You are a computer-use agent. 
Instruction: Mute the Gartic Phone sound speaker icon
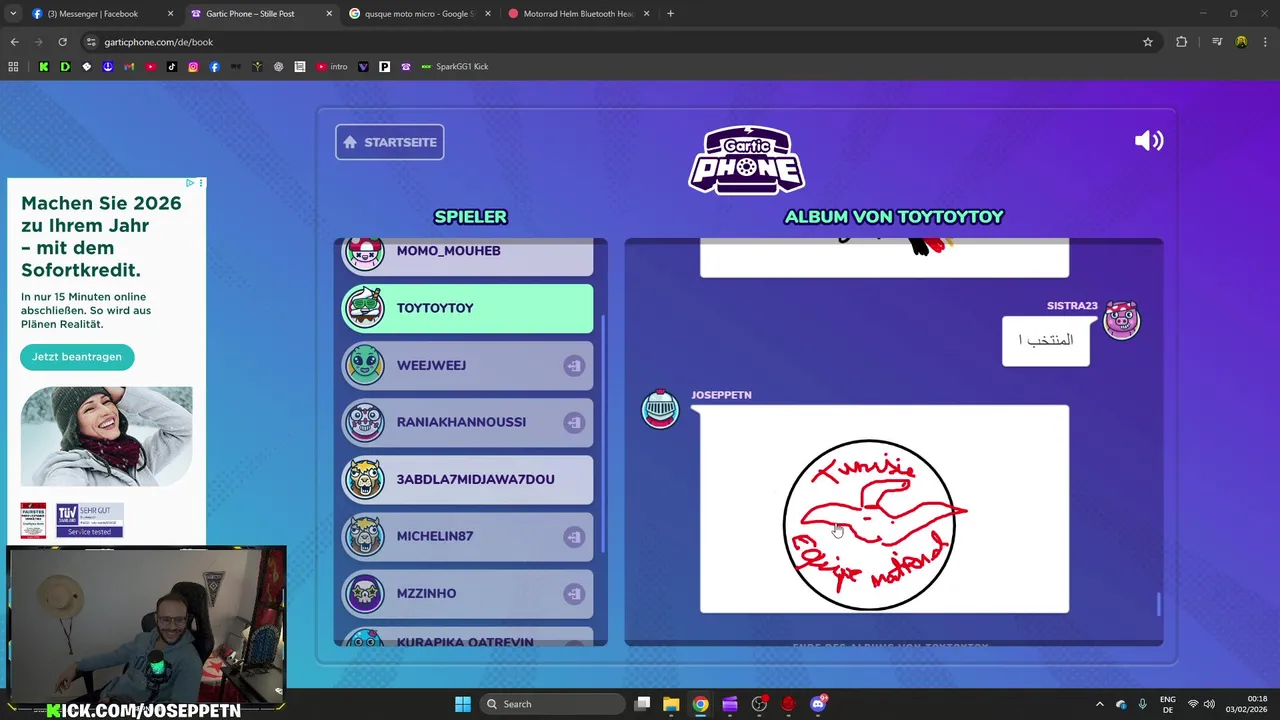1149,141
